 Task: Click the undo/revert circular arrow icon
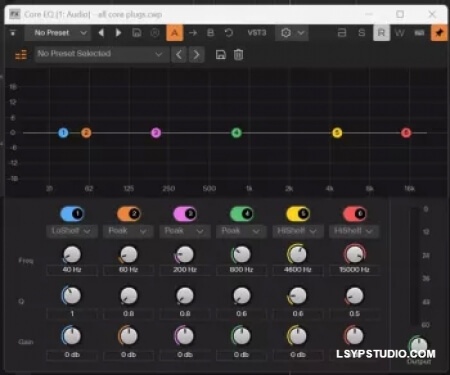click(229, 33)
